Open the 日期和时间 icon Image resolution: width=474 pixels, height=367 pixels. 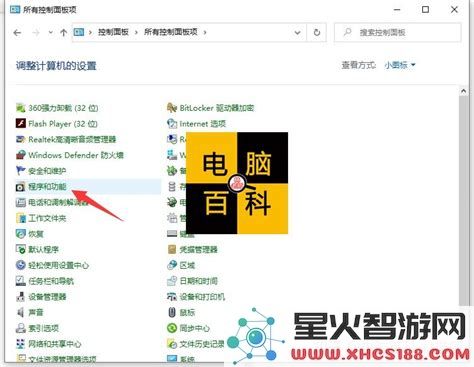click(x=172, y=281)
